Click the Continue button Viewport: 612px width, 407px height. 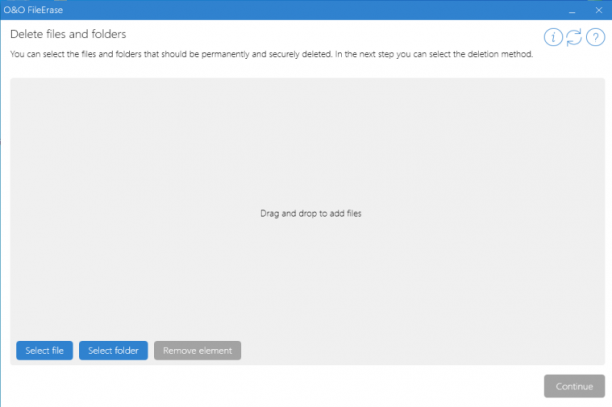[x=574, y=386]
